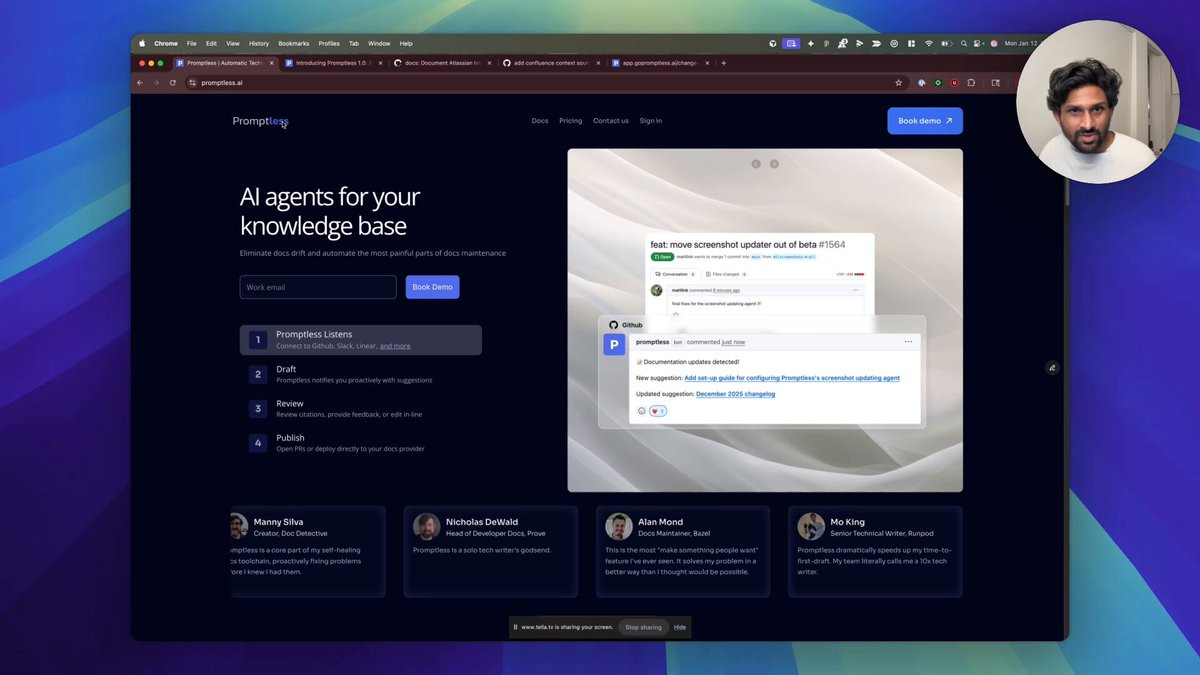Viewport: 1200px width, 675px height.
Task: Click Github icon in the preview card
Action: pyautogui.click(x=614, y=325)
